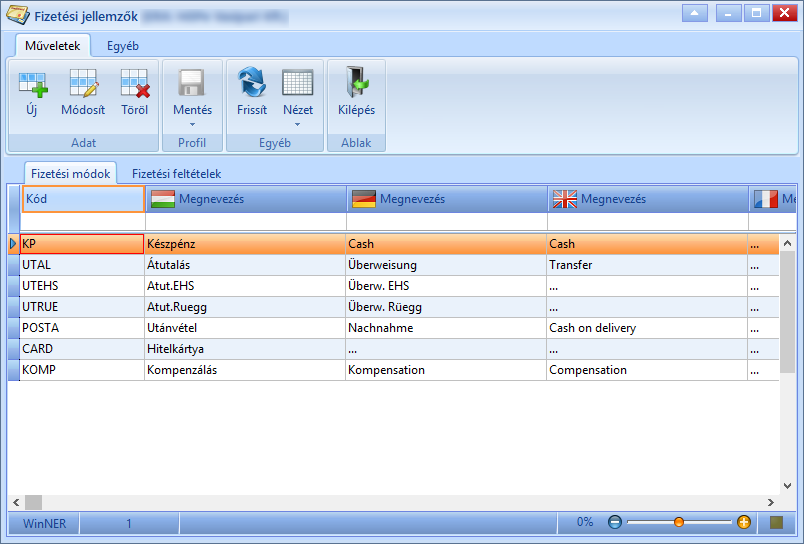Screen dimensions: 804x544
Task: Click the orange zoom slider handle
Action: tap(679, 522)
